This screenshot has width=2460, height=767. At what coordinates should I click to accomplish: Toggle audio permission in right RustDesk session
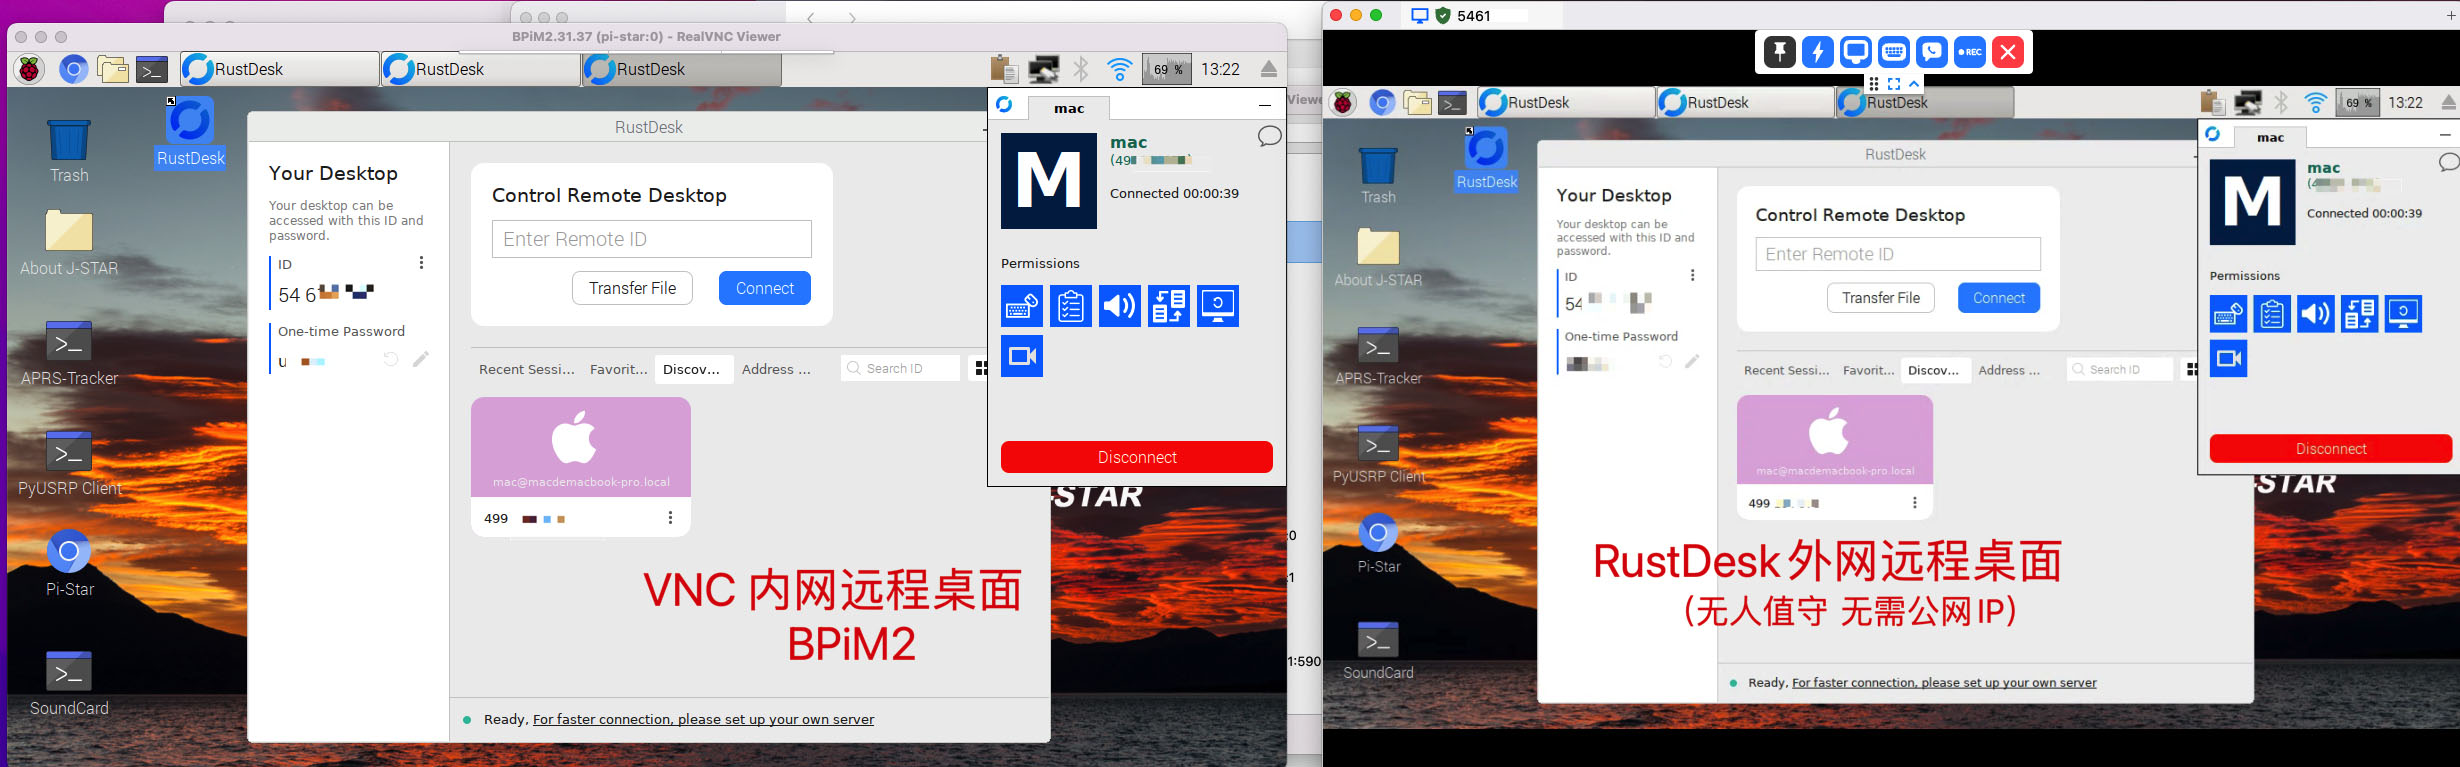(x=2316, y=314)
